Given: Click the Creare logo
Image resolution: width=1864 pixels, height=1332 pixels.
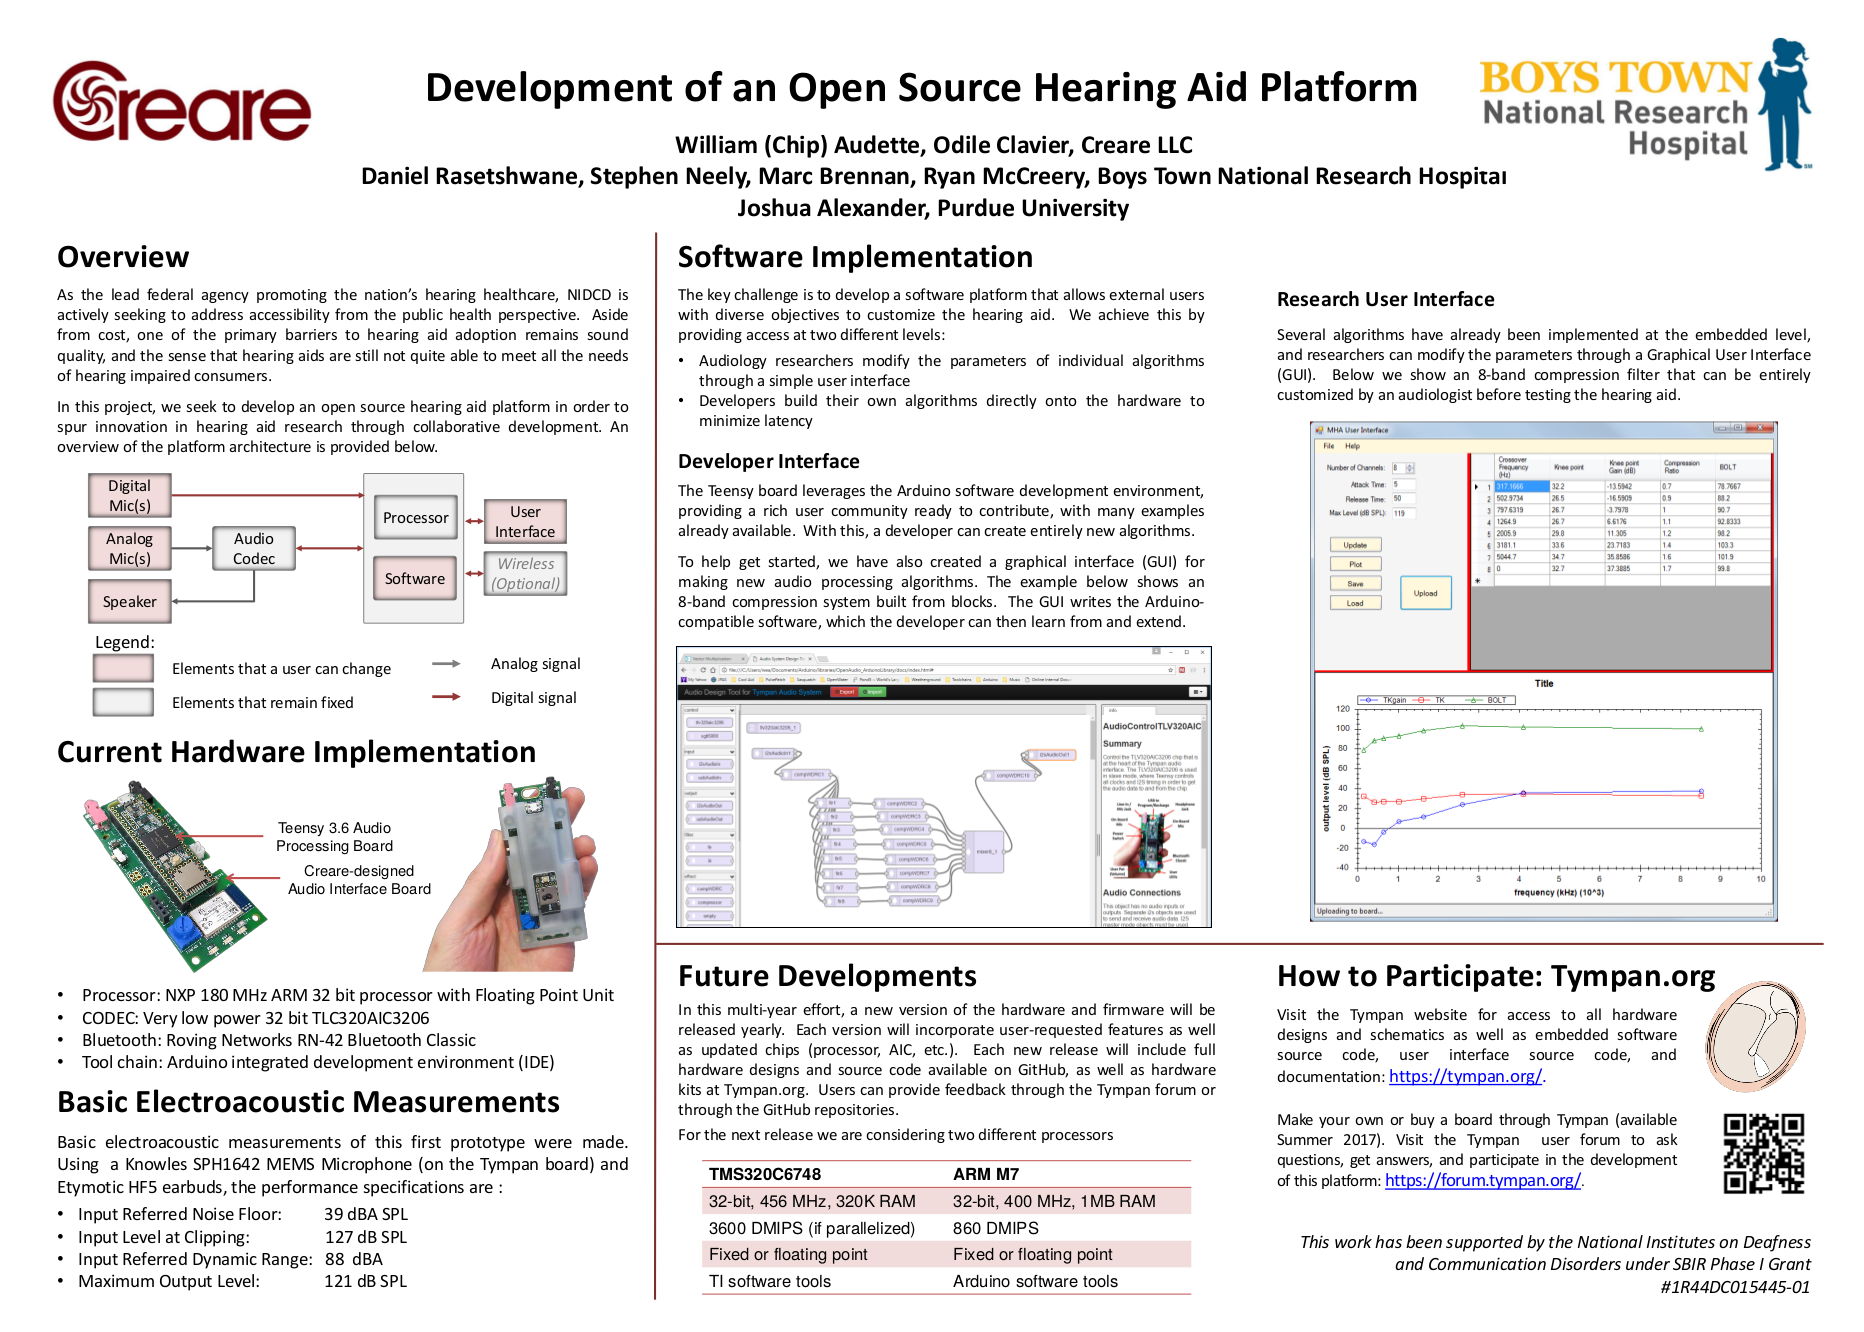Looking at the screenshot, I should click(182, 102).
